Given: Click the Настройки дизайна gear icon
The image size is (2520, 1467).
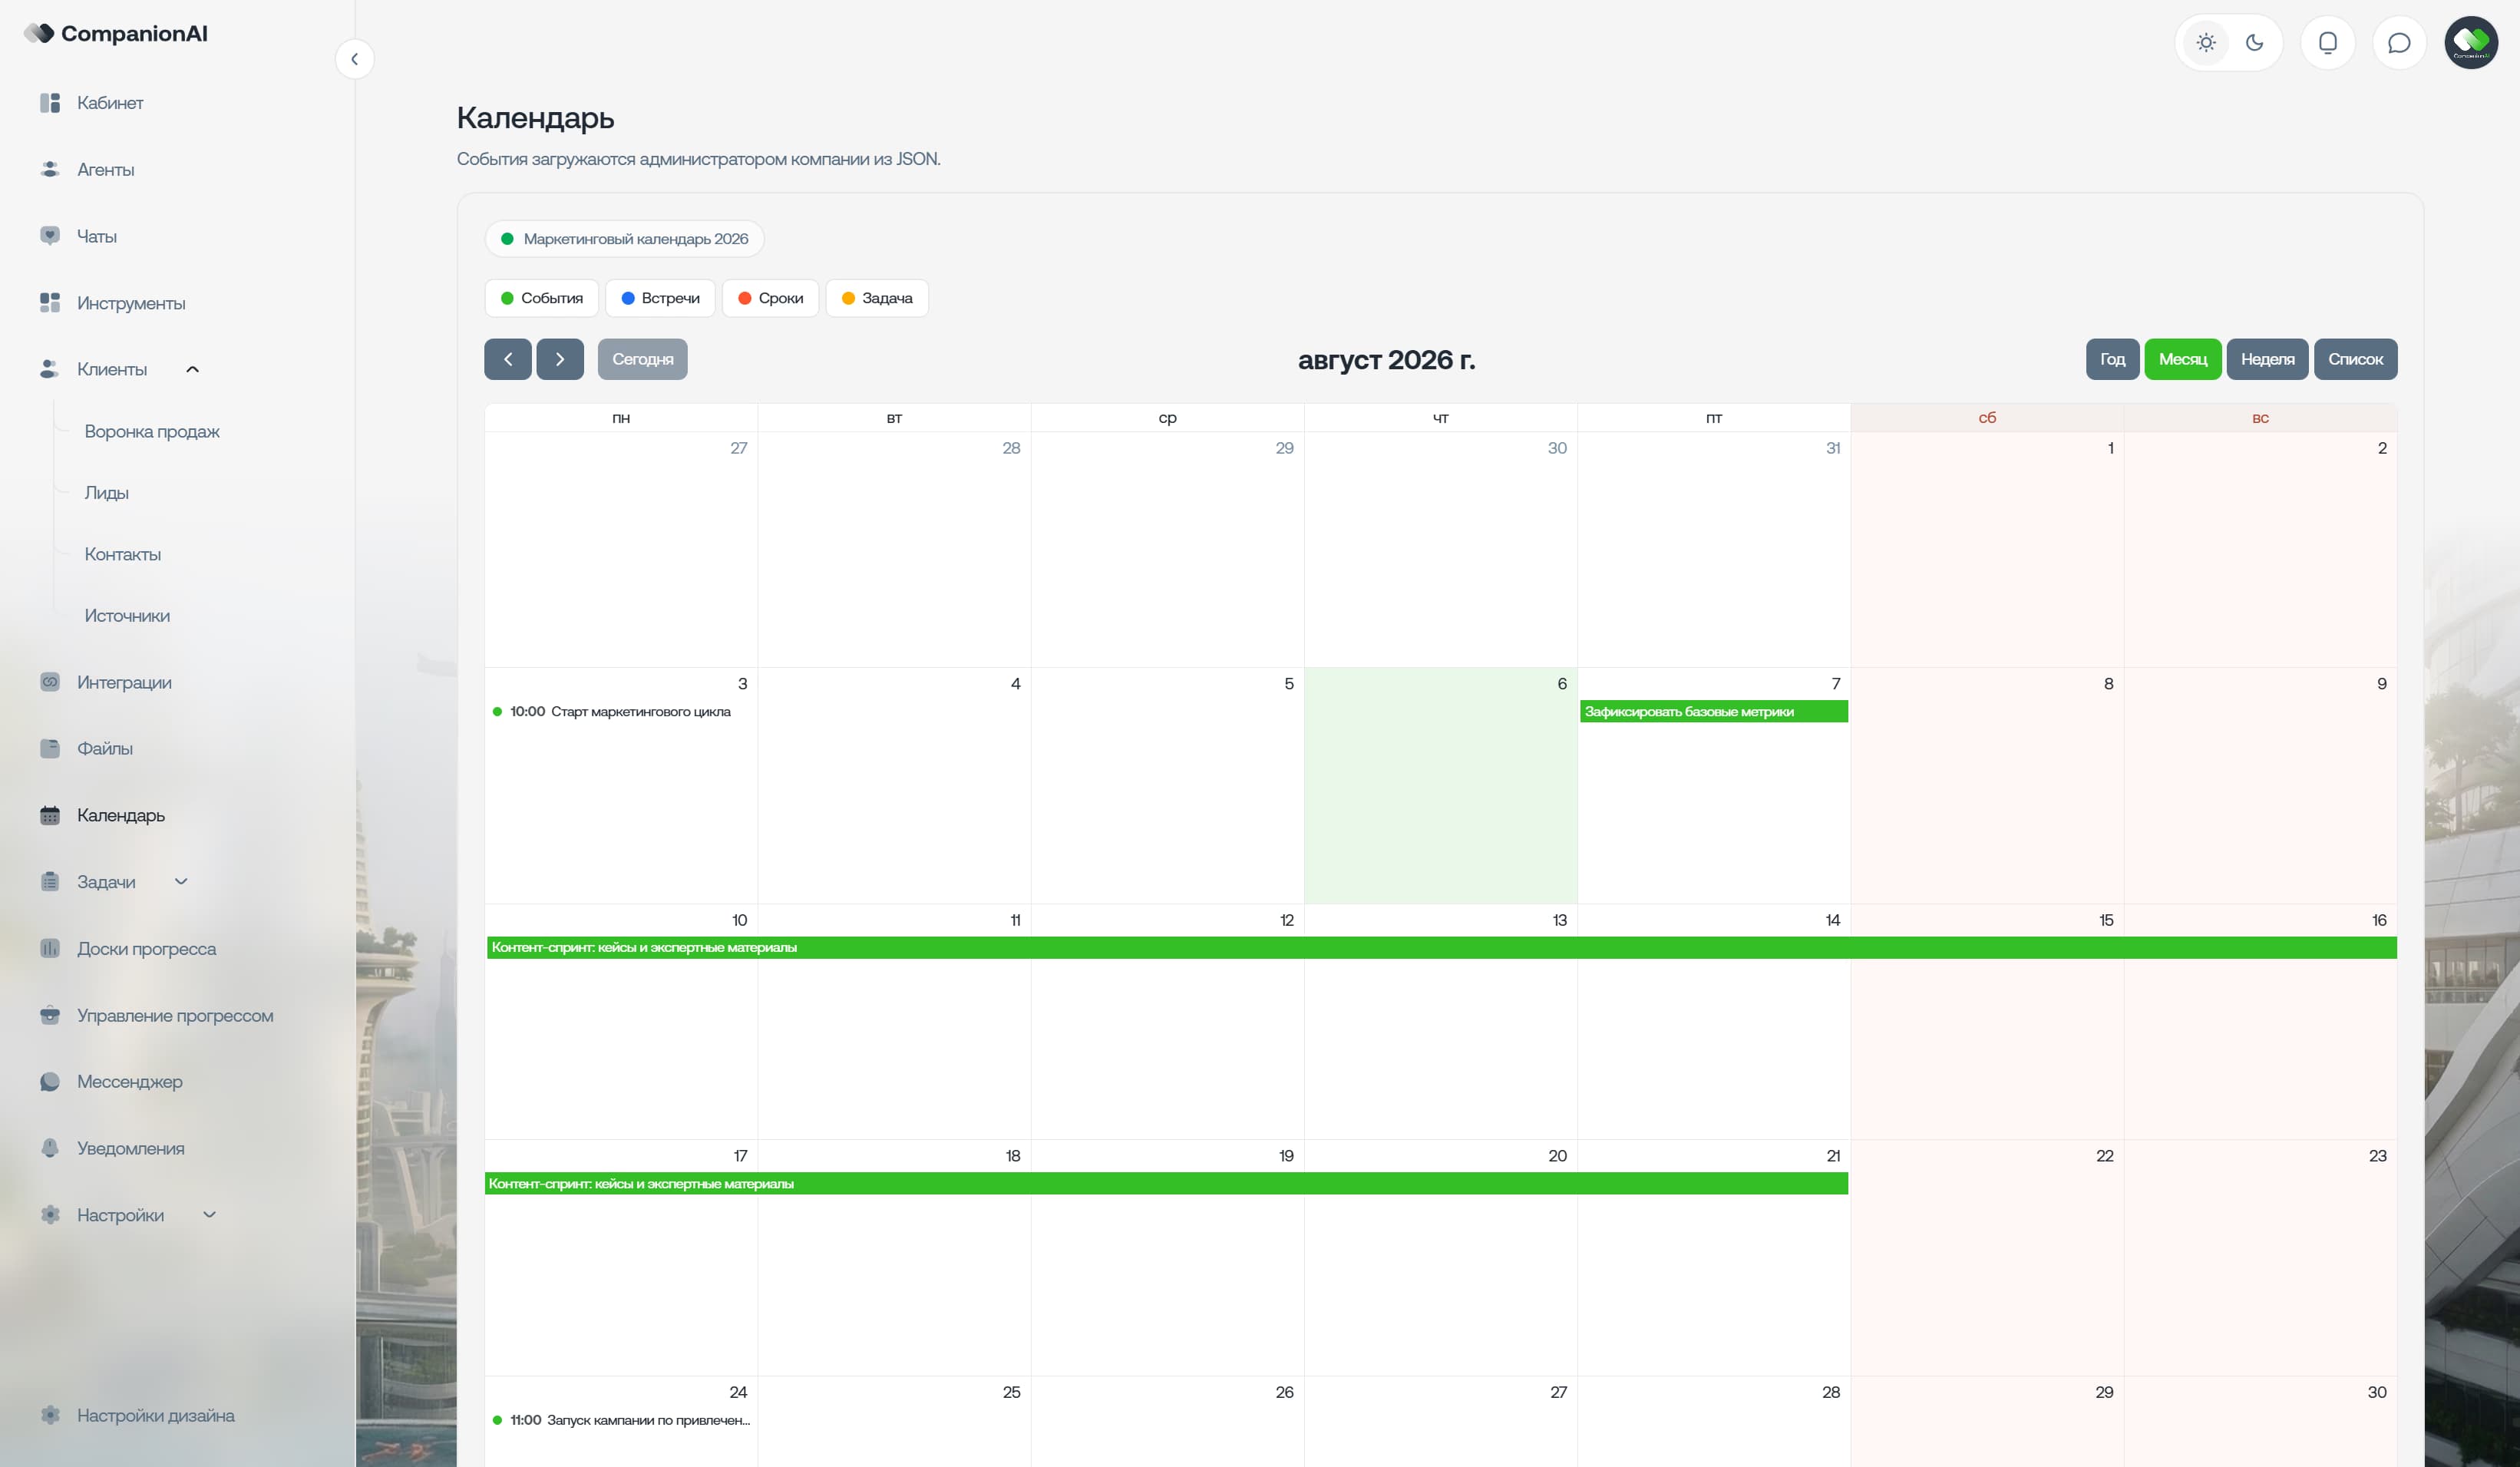Looking at the screenshot, I should (50, 1415).
